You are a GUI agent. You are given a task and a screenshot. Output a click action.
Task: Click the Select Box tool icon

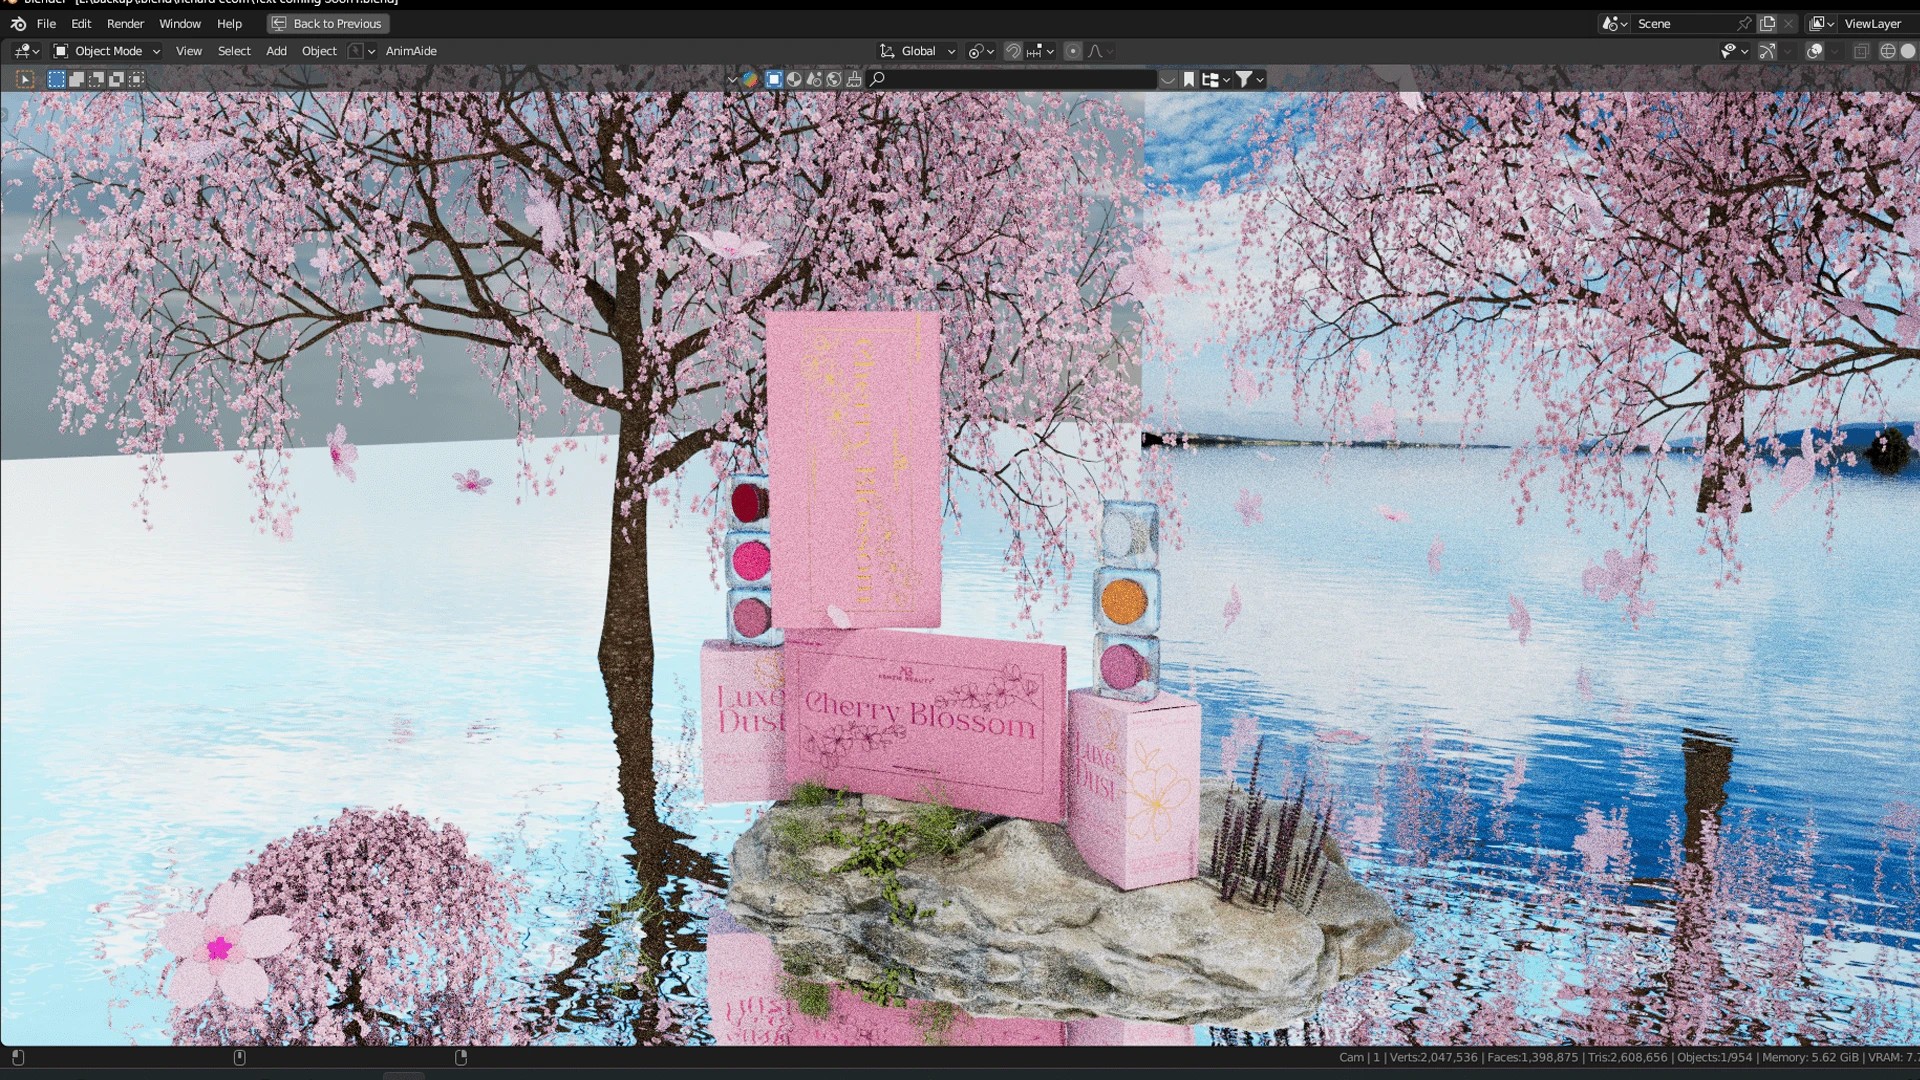[26, 79]
